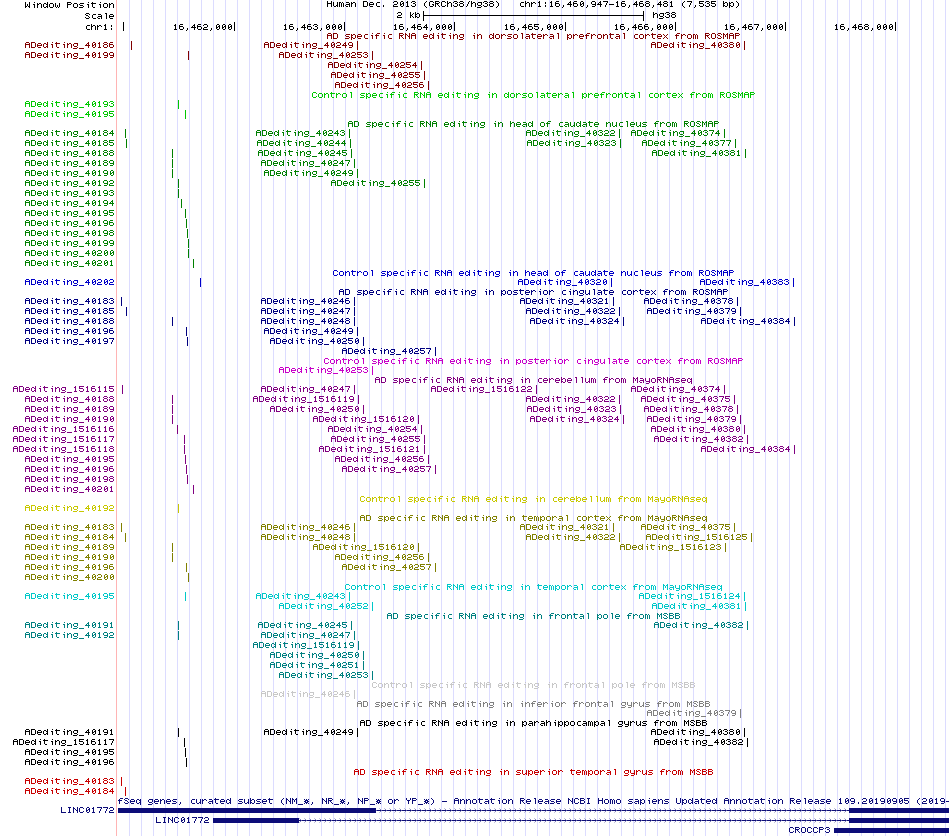
Task: Open the ADediting_40197 item label
Action: coord(69,342)
